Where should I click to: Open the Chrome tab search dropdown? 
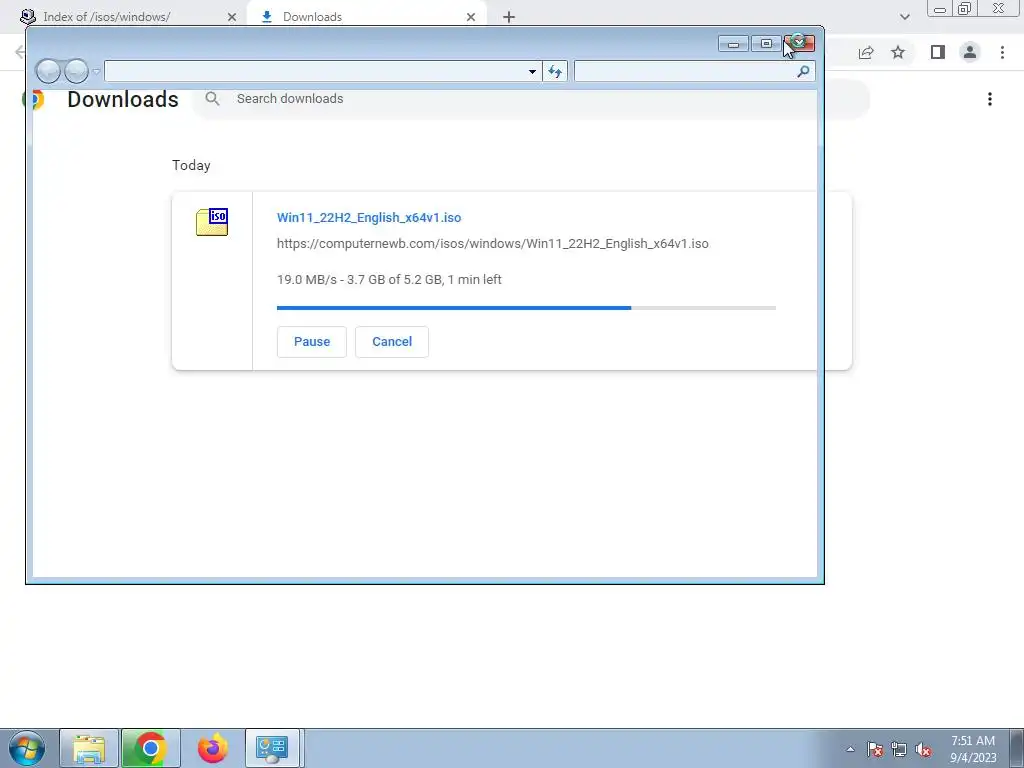pos(904,17)
